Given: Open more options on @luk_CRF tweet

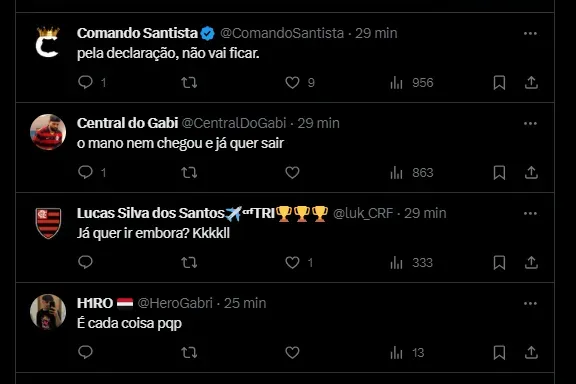Looking at the screenshot, I should pyautogui.click(x=530, y=213).
